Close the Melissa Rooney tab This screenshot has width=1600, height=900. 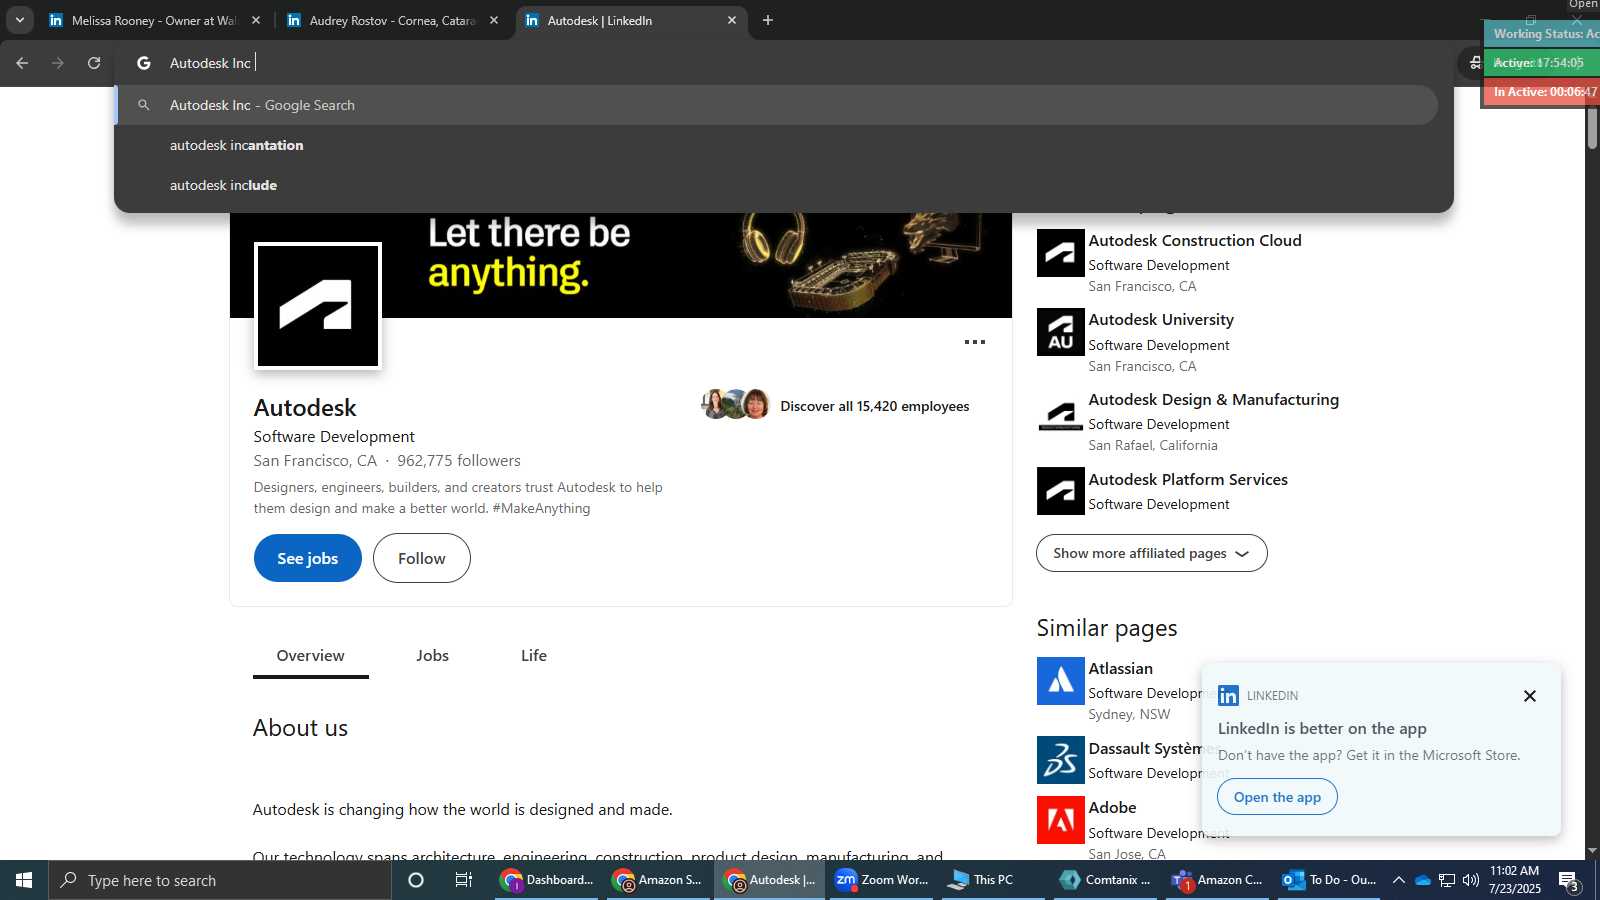tap(256, 20)
